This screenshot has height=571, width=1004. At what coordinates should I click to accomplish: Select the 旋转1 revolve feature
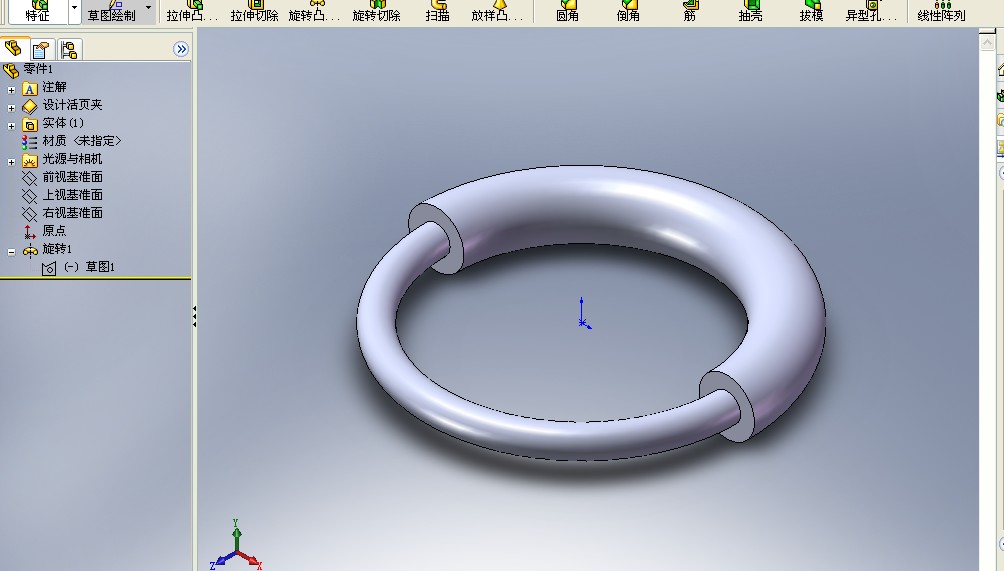47,249
